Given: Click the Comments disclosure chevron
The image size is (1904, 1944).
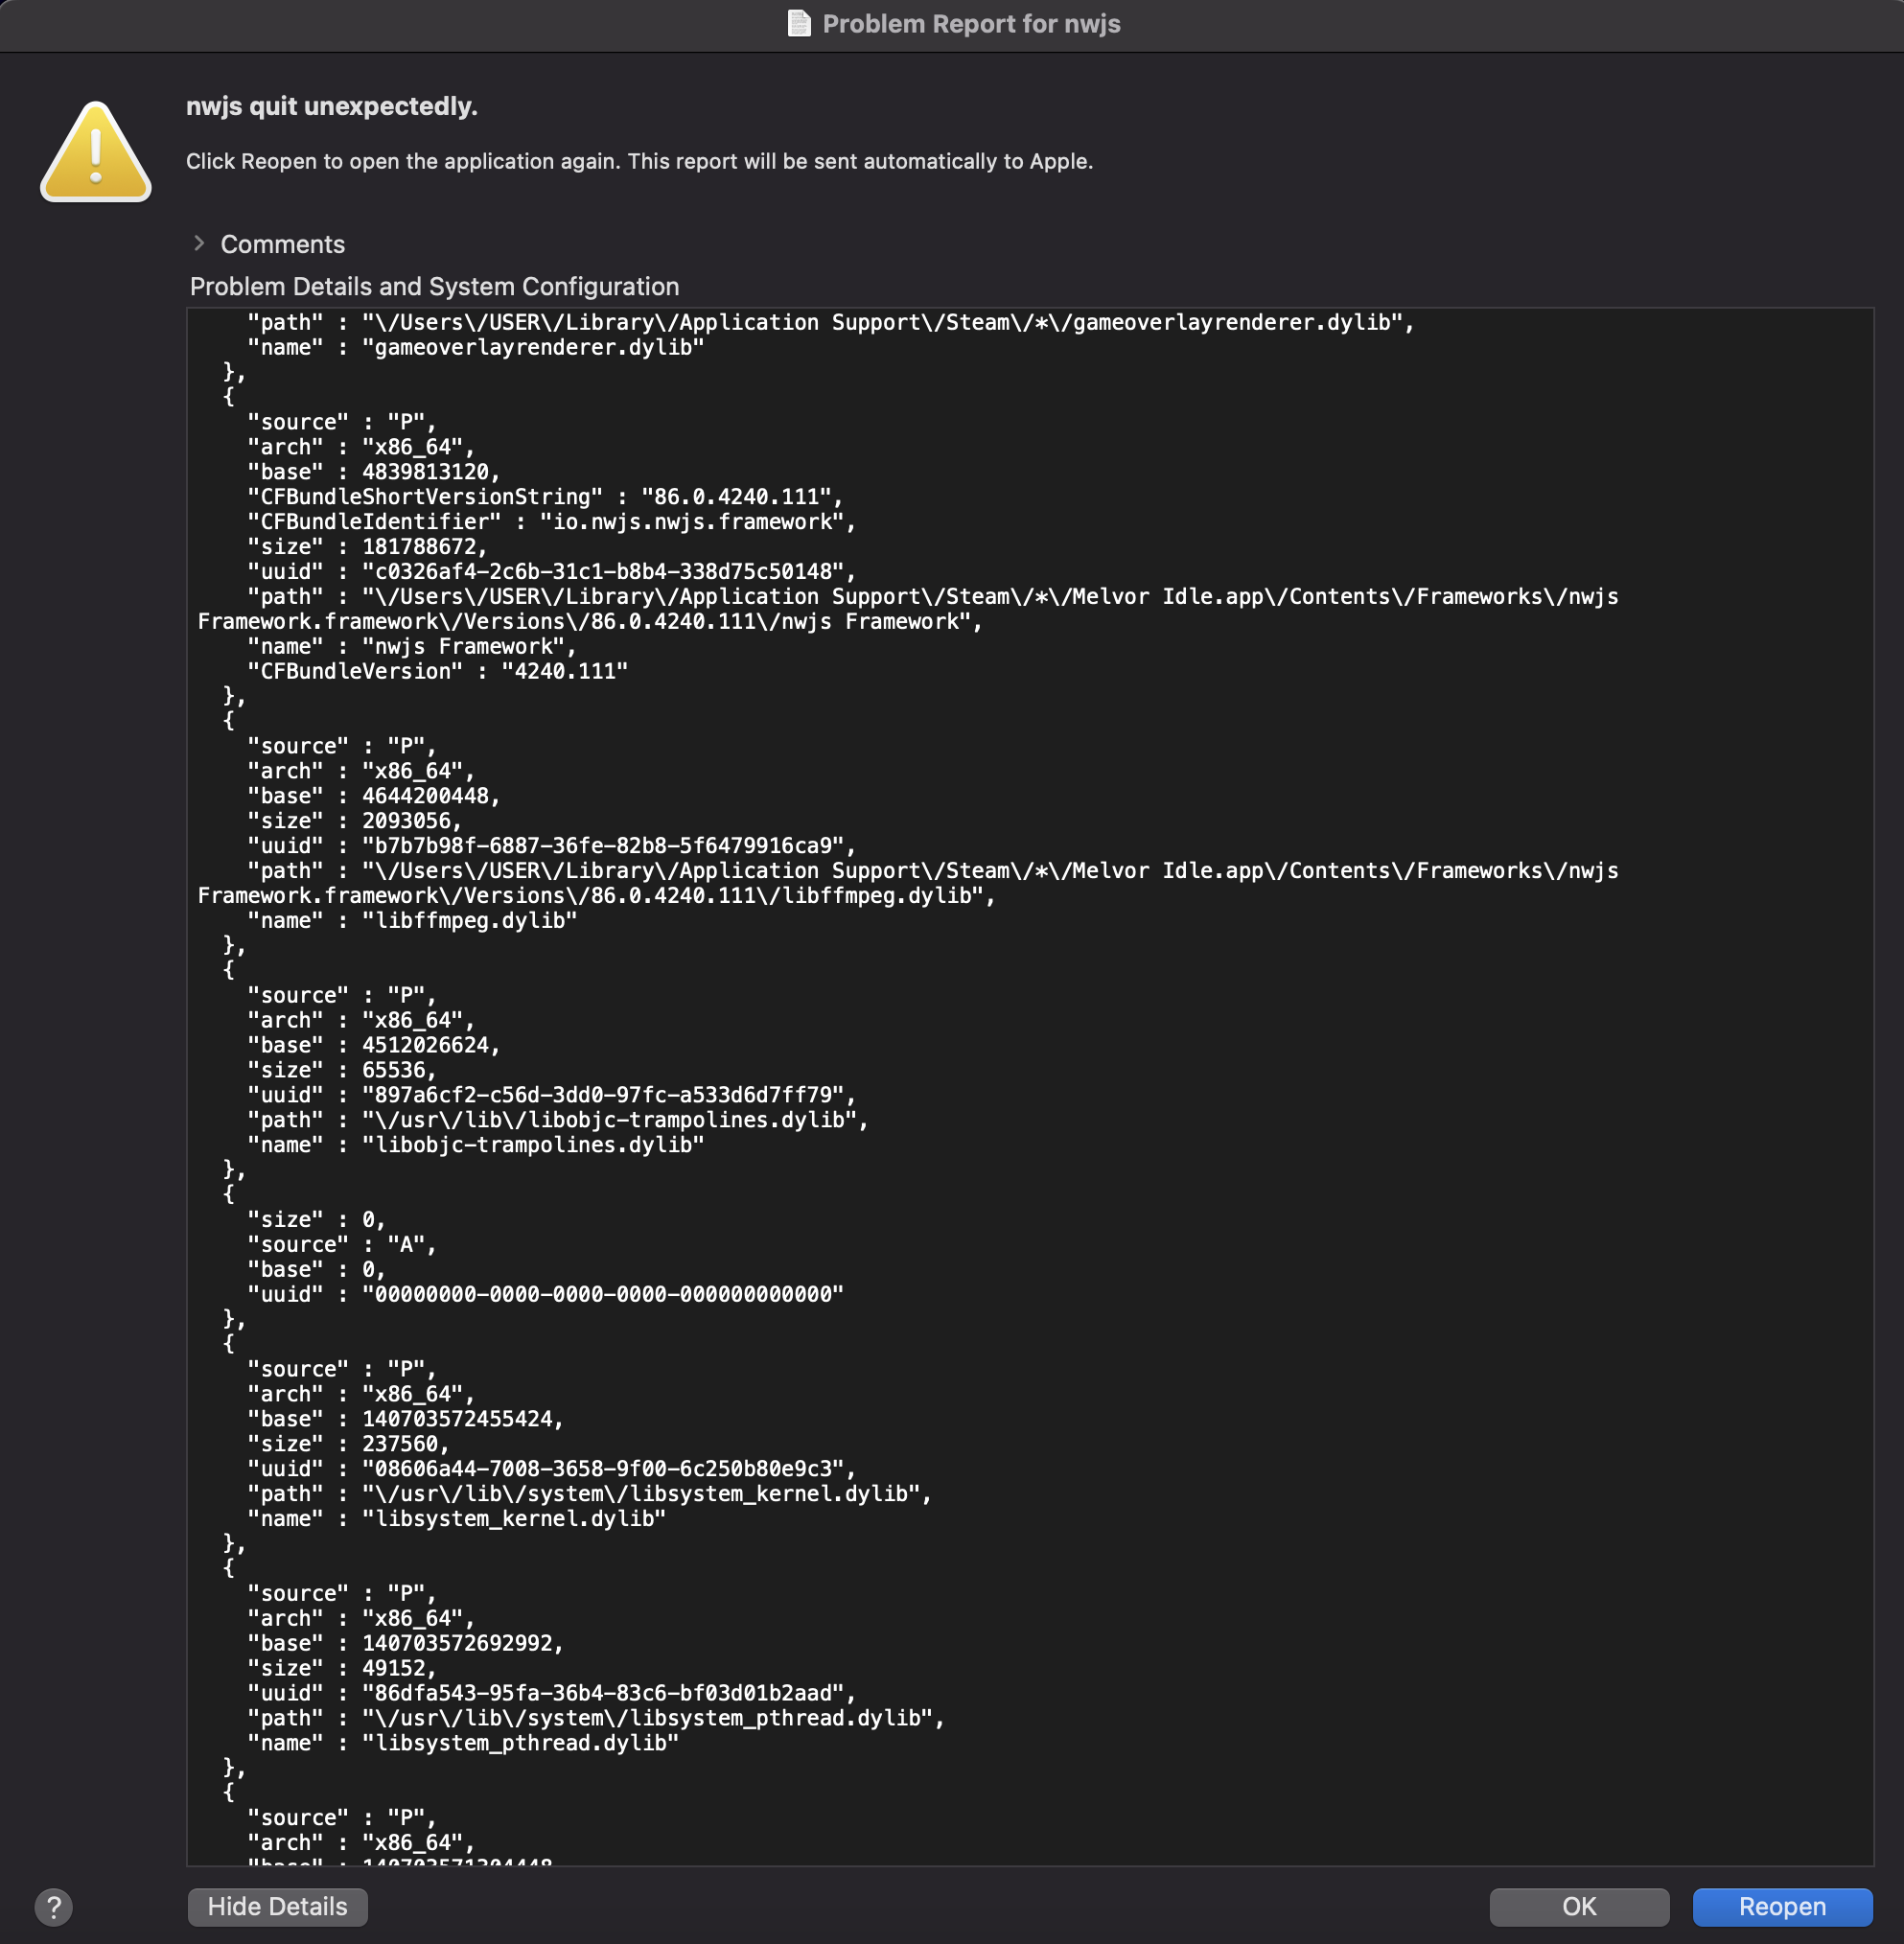Looking at the screenshot, I should click(199, 243).
